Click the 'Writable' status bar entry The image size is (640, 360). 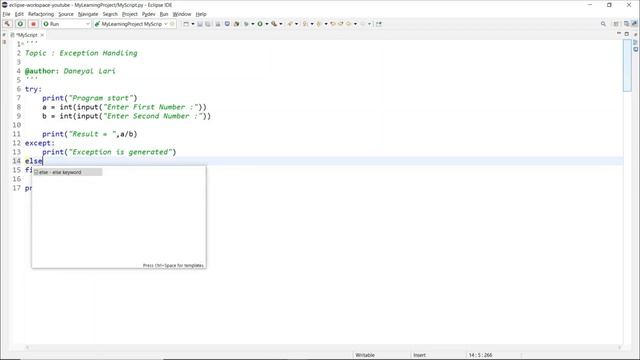(365, 355)
